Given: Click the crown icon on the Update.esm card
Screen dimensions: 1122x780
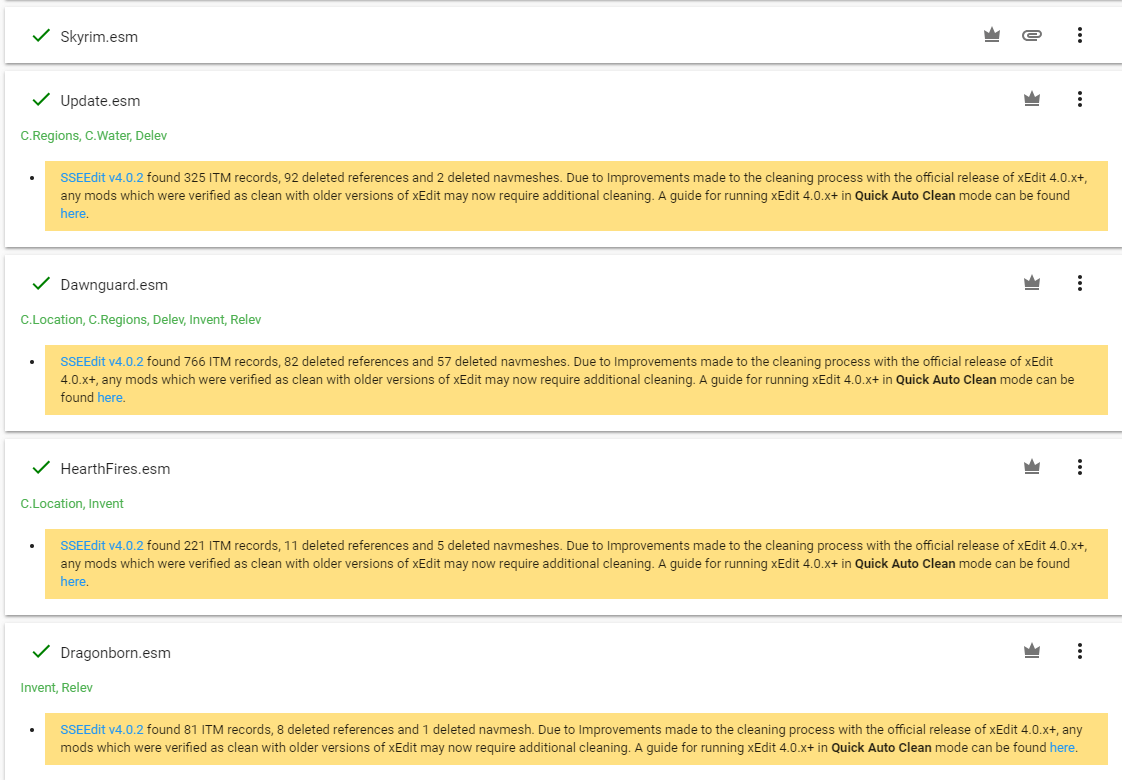Looking at the screenshot, I should [x=1032, y=99].
